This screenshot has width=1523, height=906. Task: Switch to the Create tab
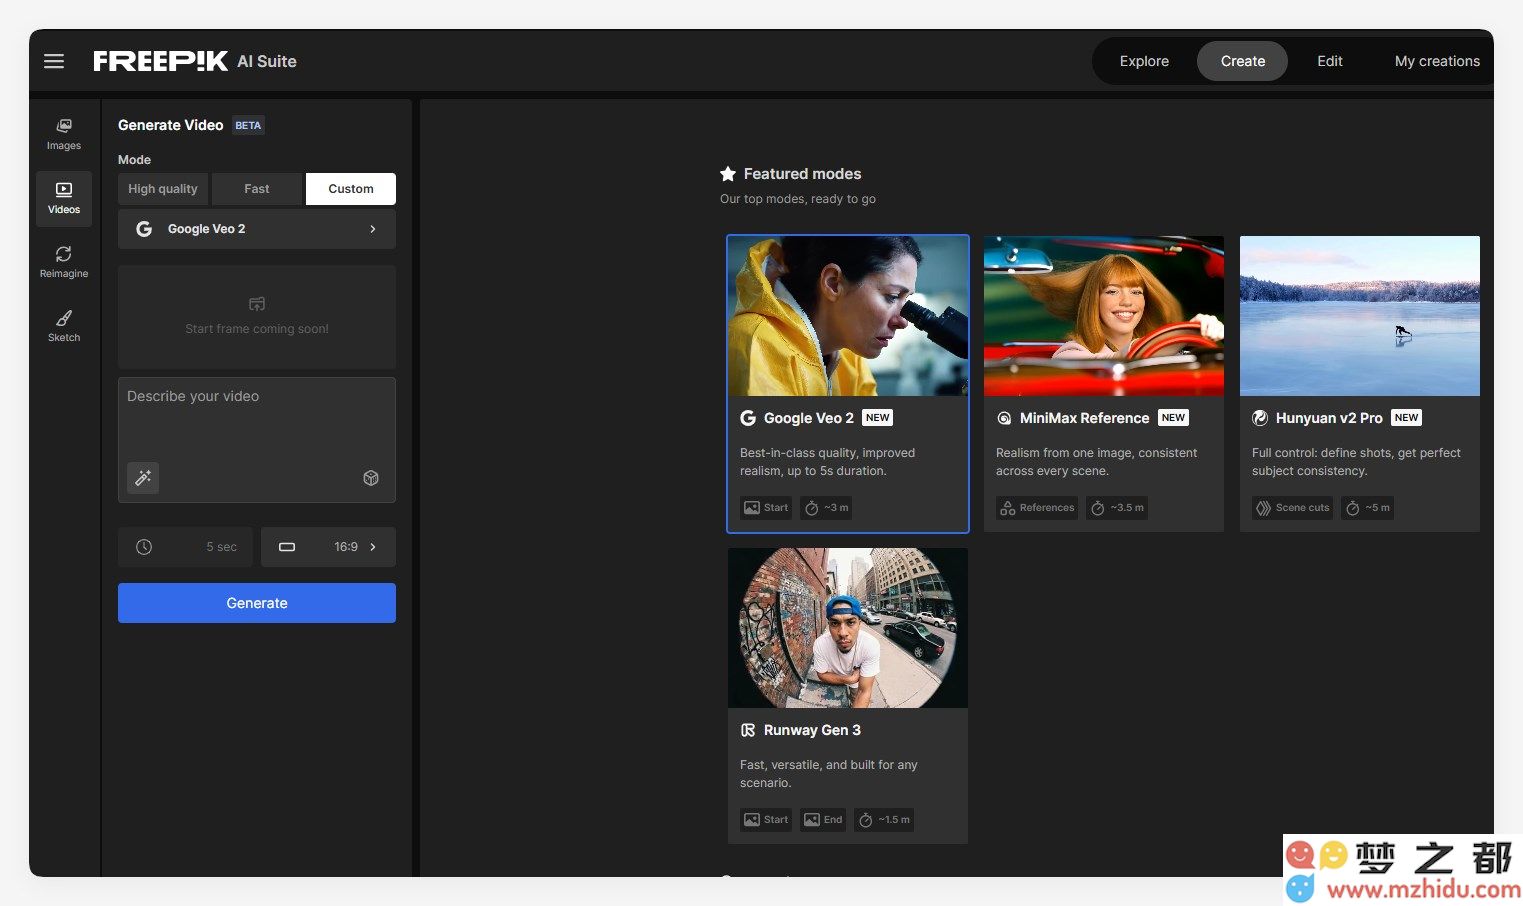tap(1243, 61)
